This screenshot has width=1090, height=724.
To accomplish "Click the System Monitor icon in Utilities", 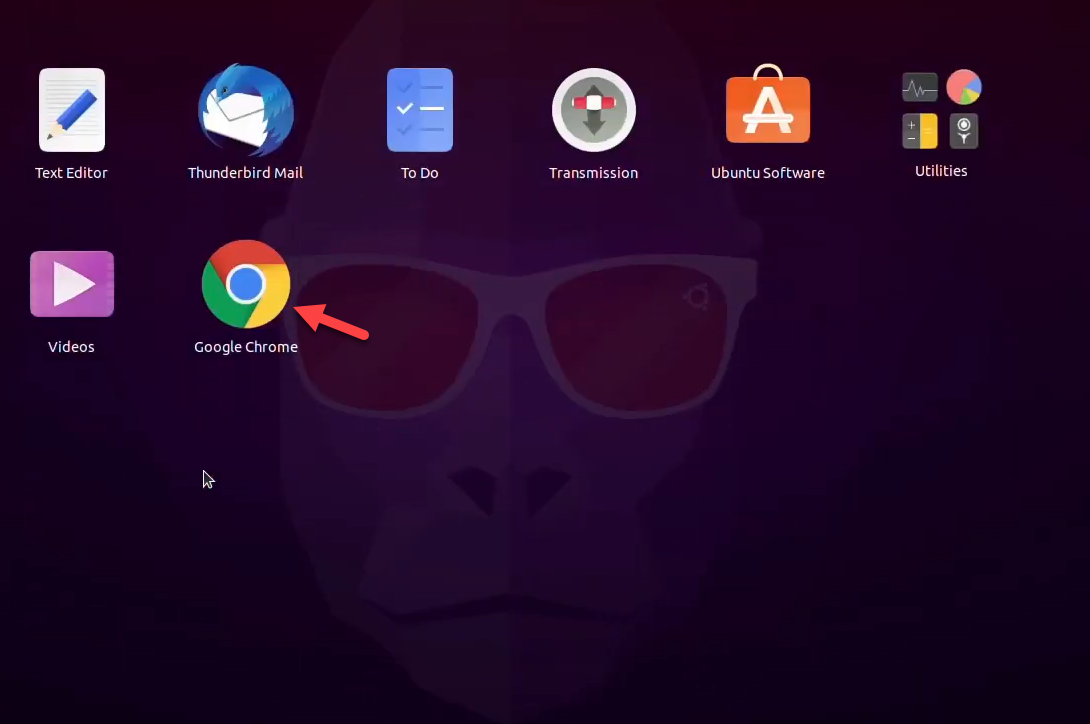I will (x=920, y=88).
